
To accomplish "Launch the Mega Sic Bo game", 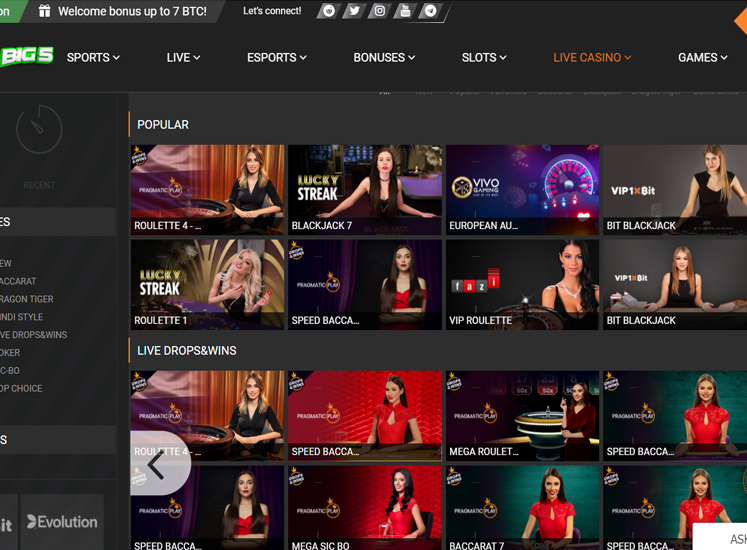I will 365,507.
